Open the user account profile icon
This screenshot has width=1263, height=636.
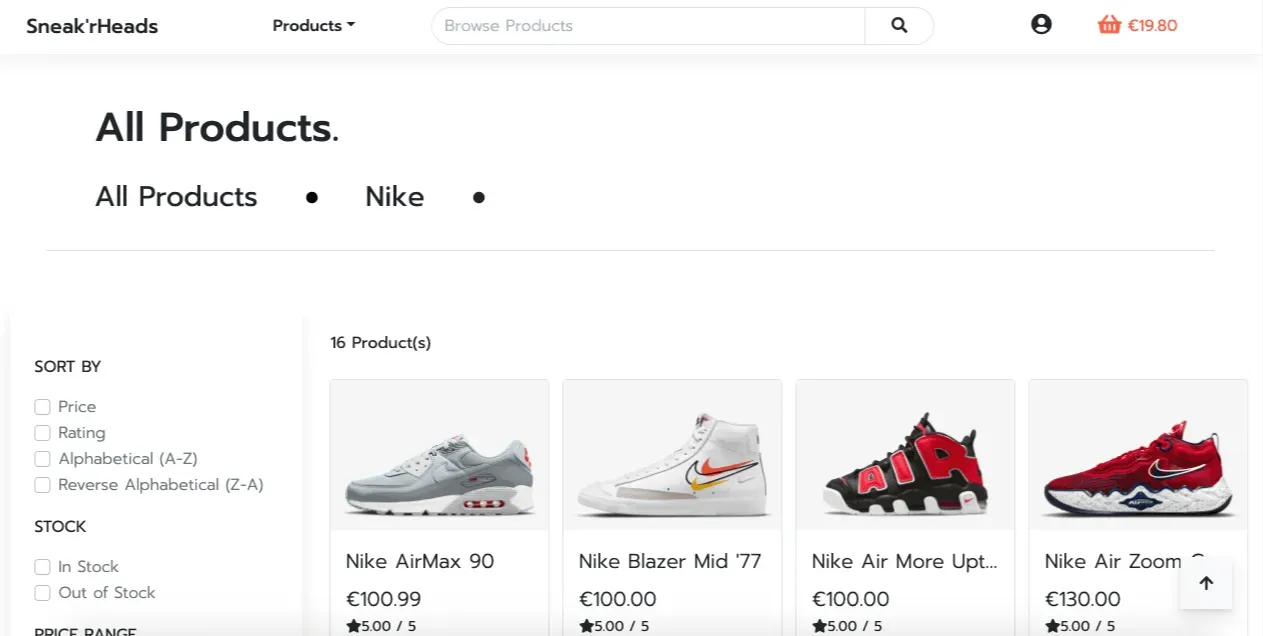1041,24
